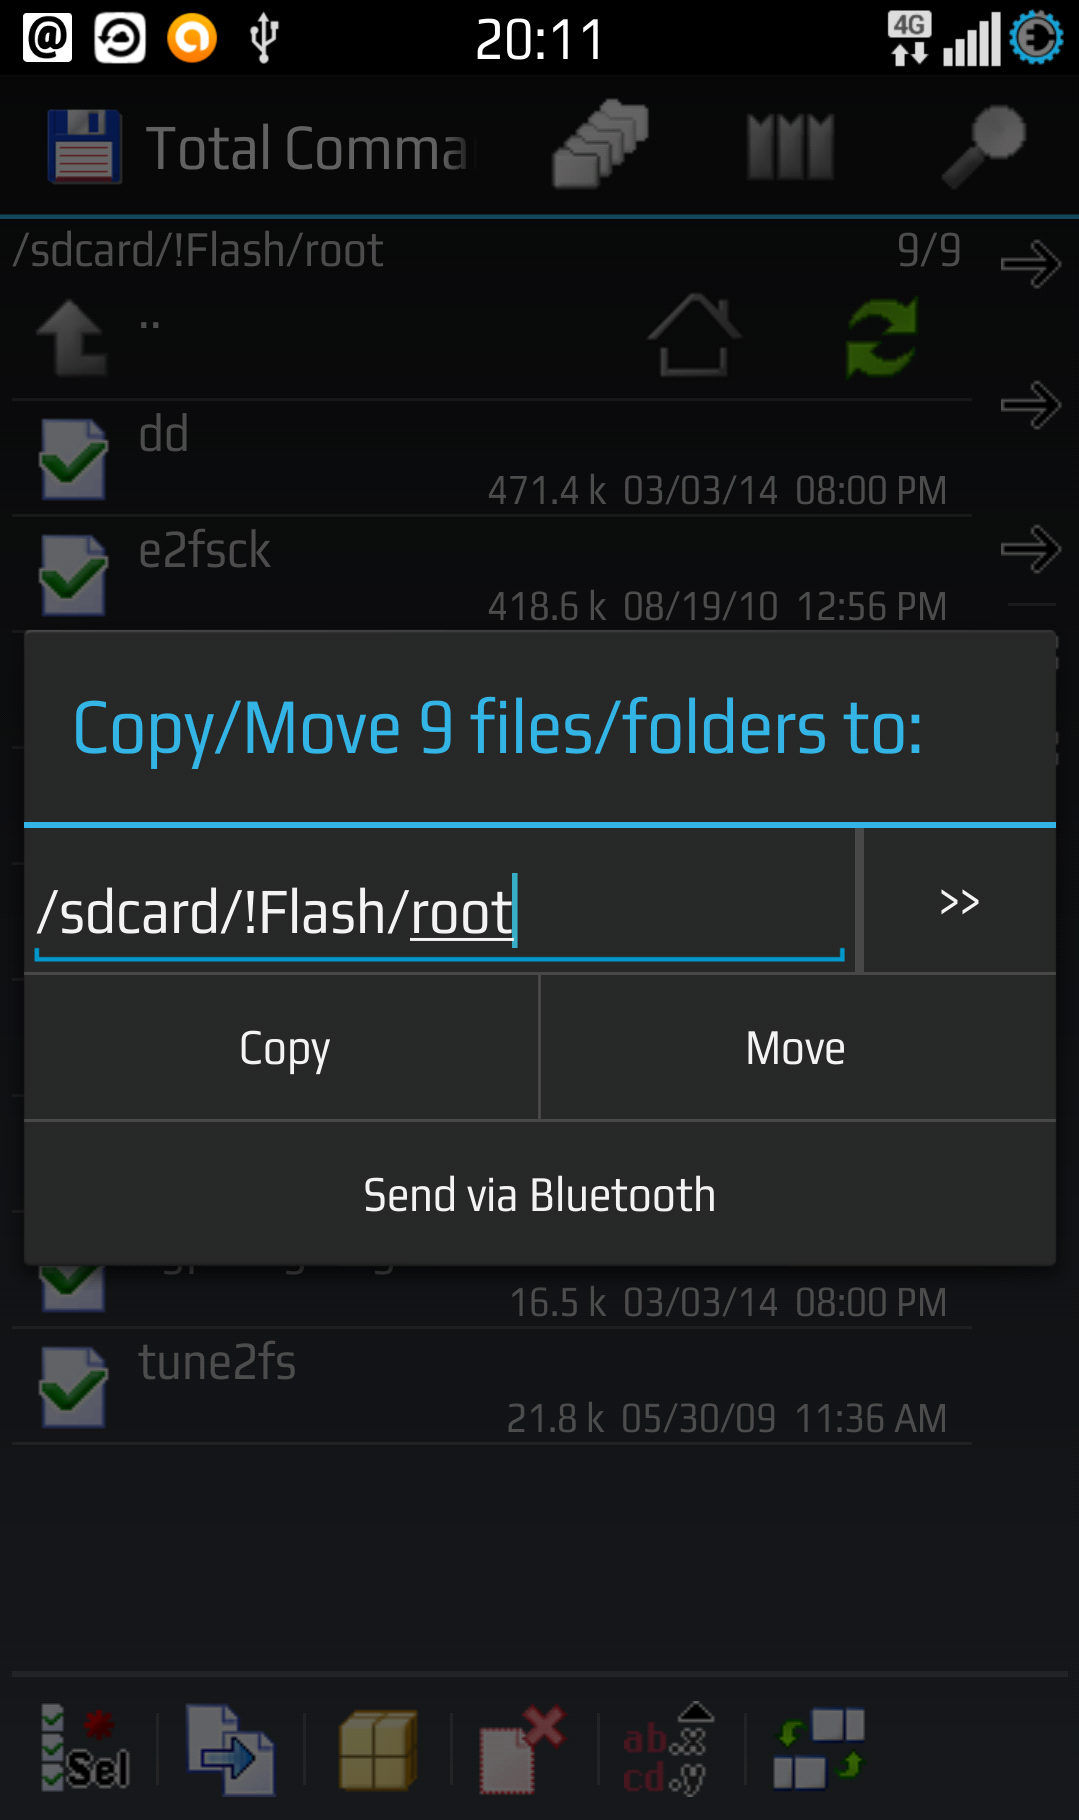Screen dimensions: 1079x1820
Task: Uncheck the tune2fs file checkbox
Action: 73,1387
